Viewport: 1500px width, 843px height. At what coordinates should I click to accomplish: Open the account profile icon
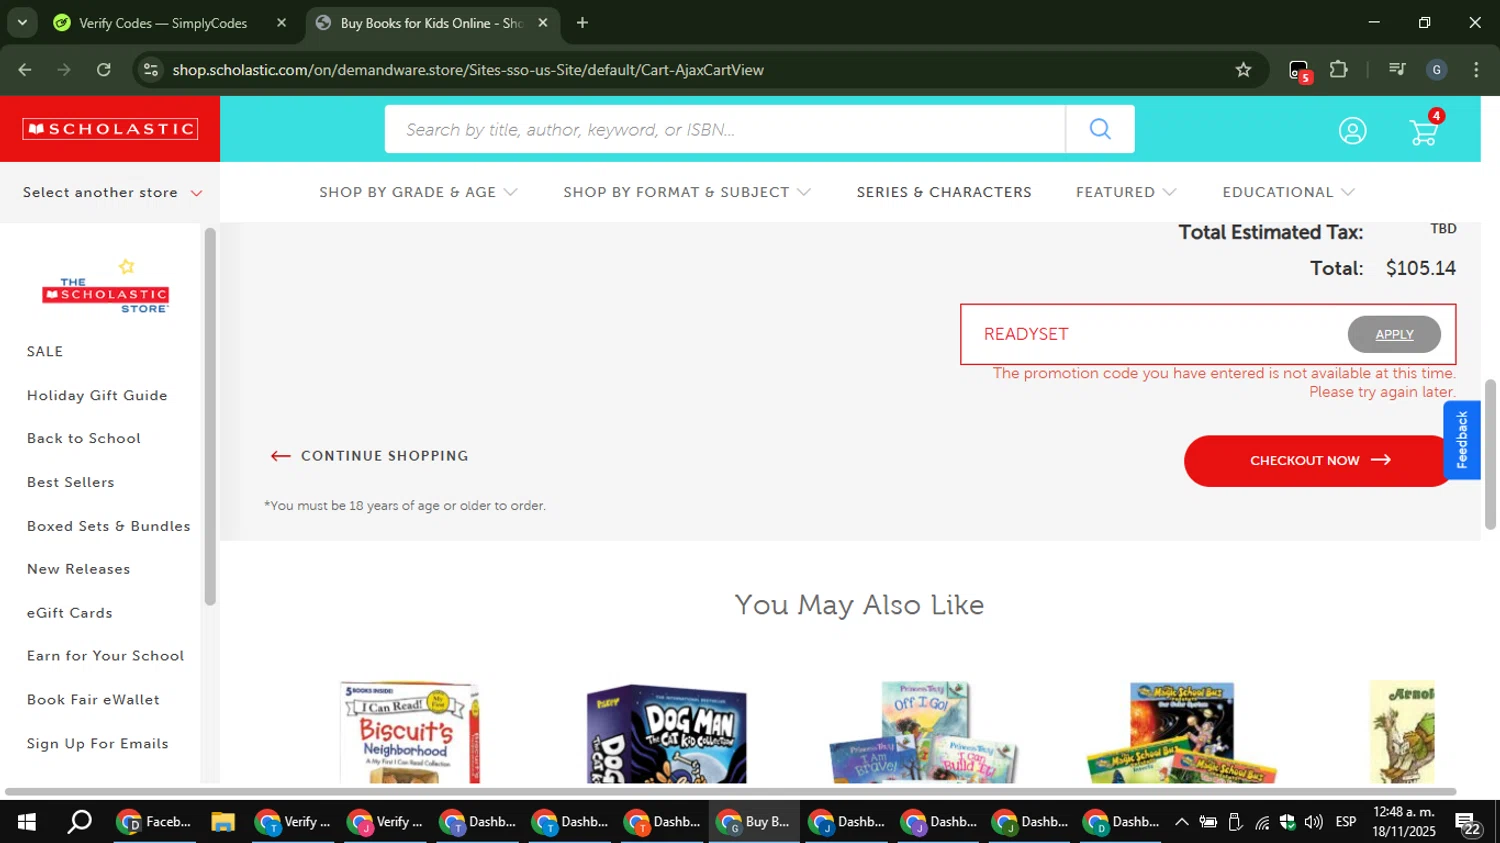tap(1352, 131)
